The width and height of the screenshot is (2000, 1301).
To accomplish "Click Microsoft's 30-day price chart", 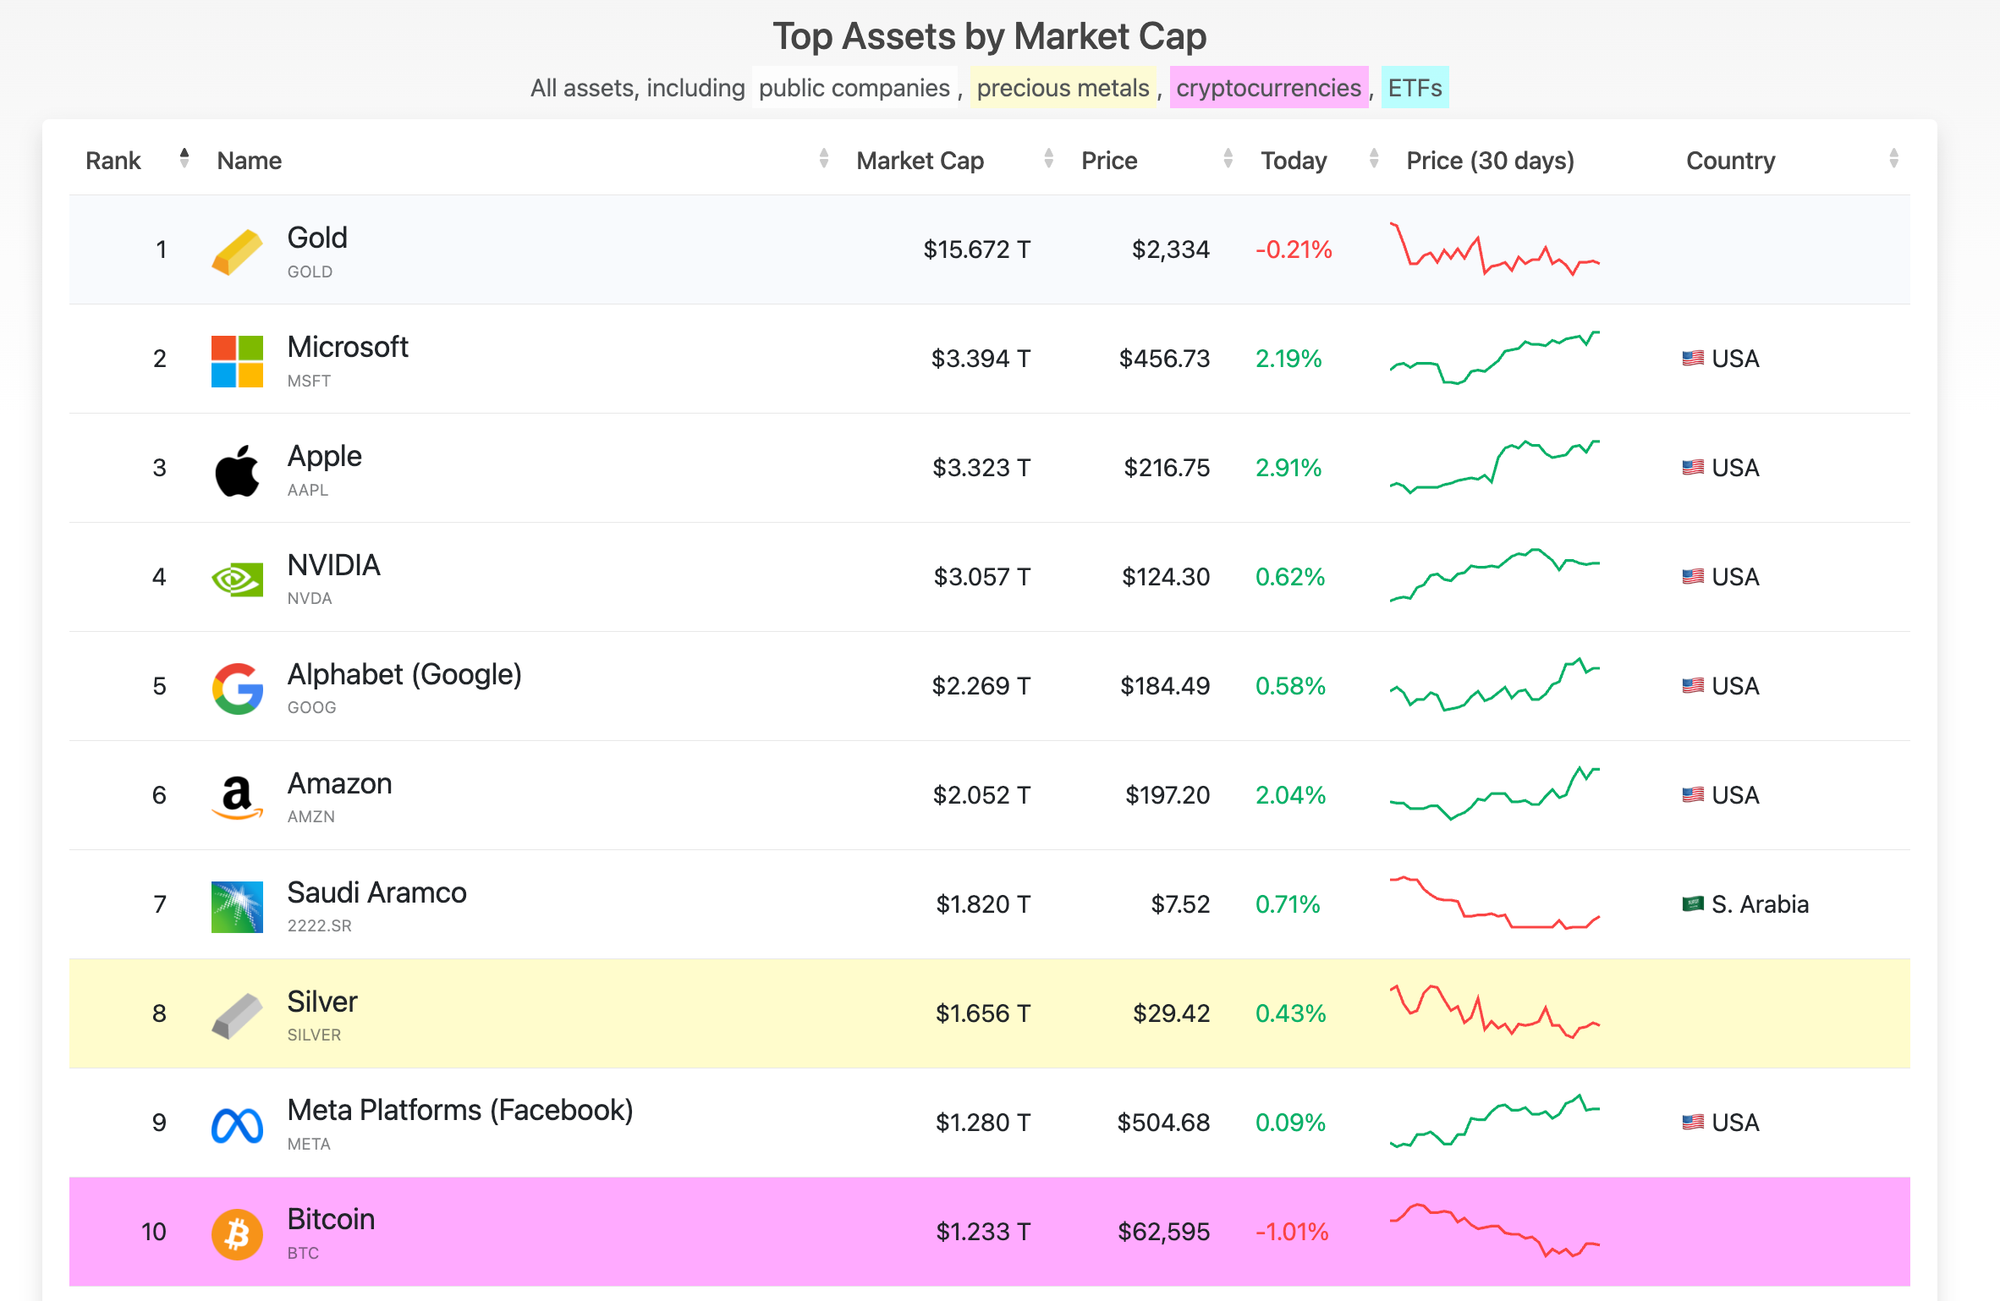I will [1494, 358].
